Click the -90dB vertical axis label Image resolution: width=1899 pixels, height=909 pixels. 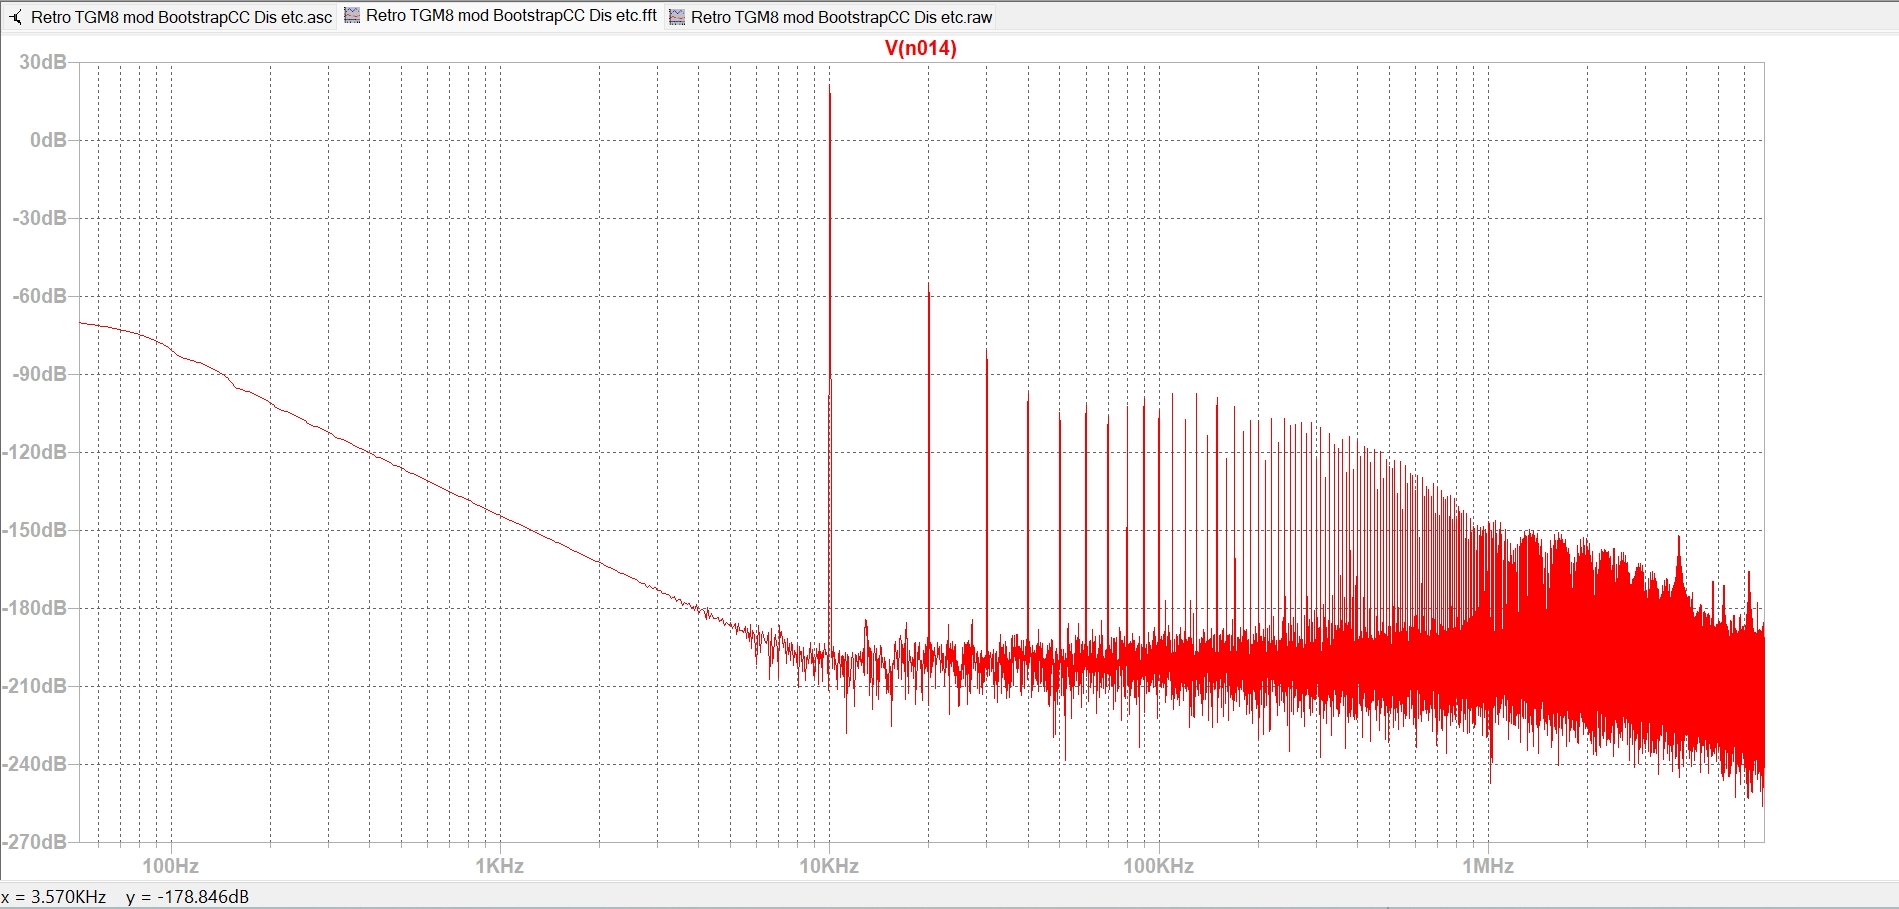pos(39,374)
